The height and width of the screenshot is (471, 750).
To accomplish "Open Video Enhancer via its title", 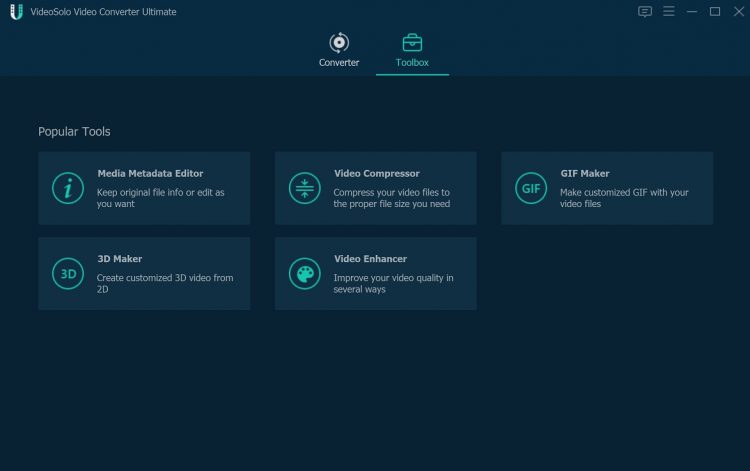I will [x=370, y=259].
